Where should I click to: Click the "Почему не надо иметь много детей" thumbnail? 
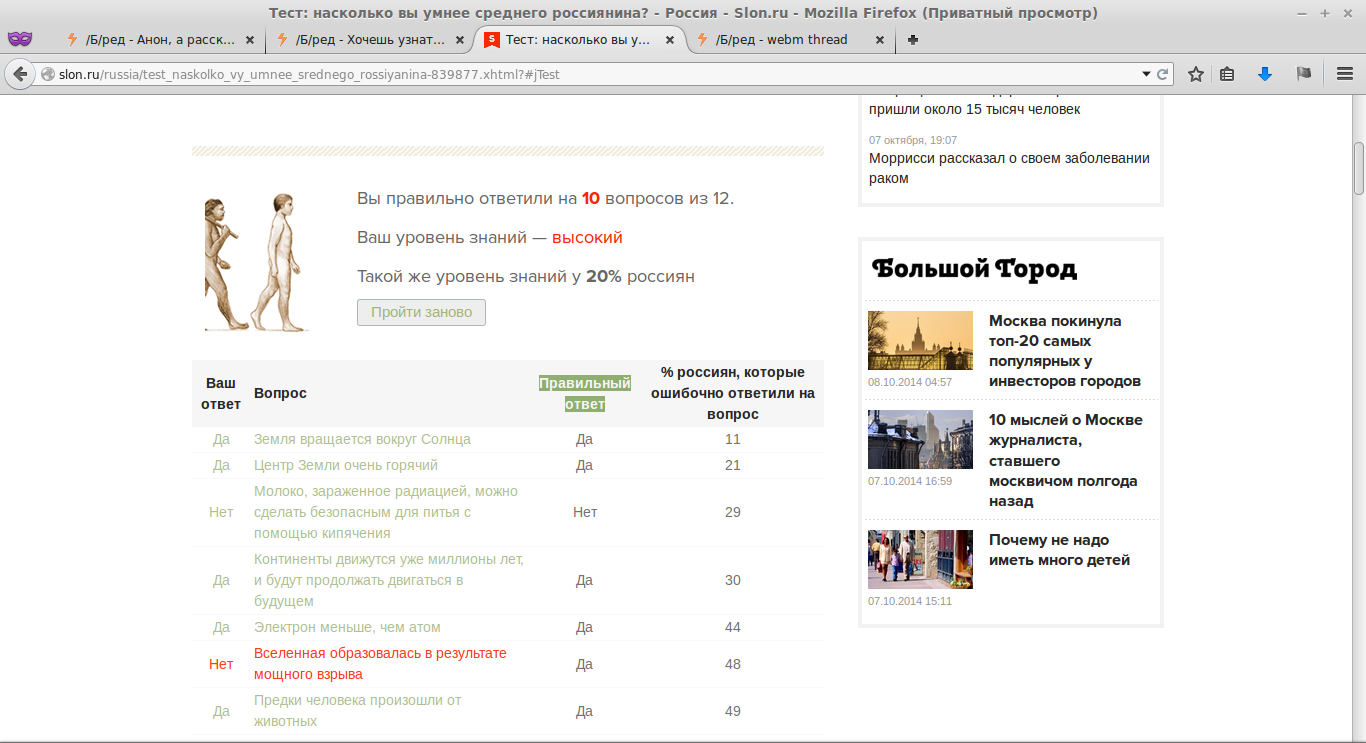(x=920, y=559)
